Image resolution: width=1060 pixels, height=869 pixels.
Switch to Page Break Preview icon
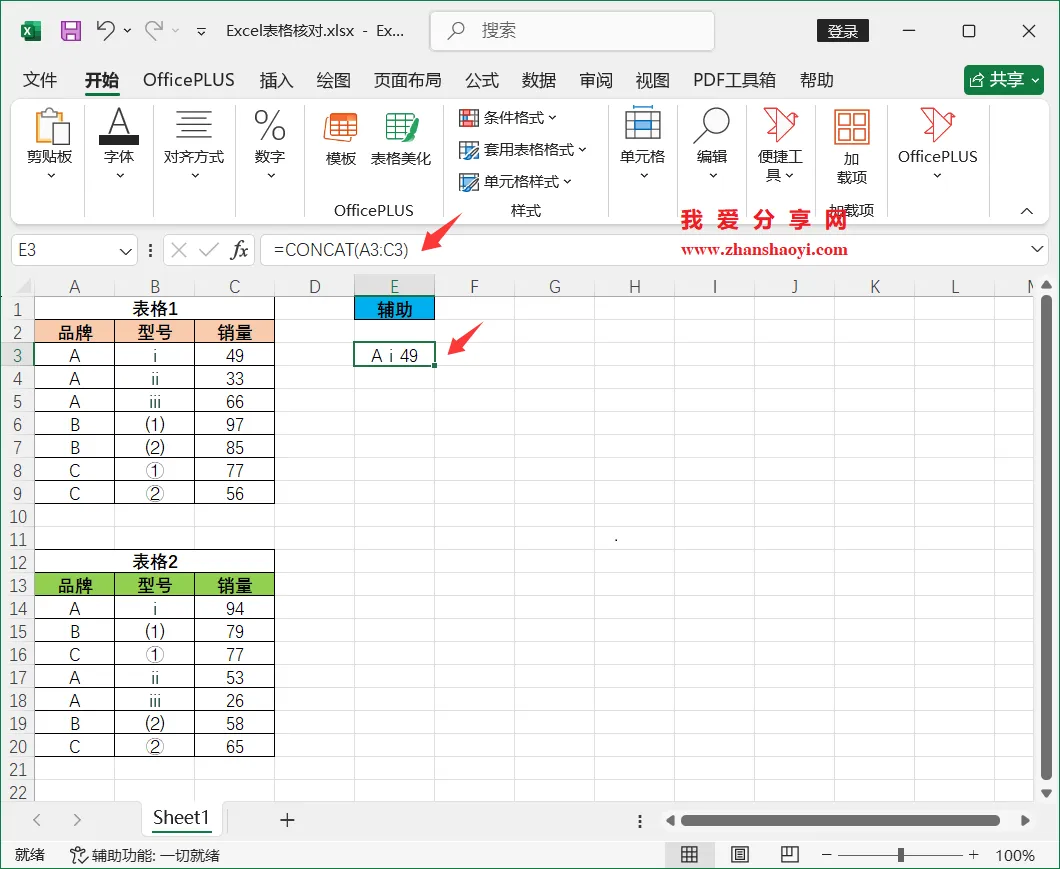tap(790, 855)
